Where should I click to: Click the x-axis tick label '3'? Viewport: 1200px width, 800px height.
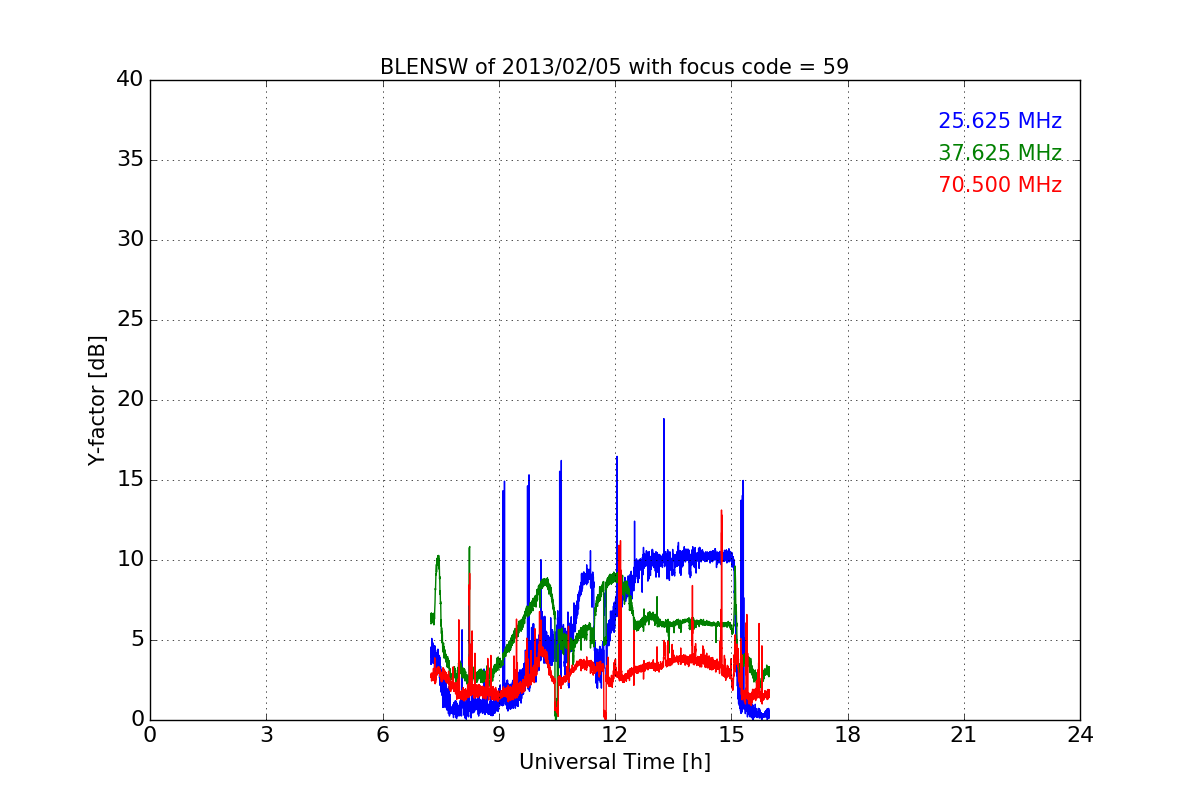coord(266,735)
